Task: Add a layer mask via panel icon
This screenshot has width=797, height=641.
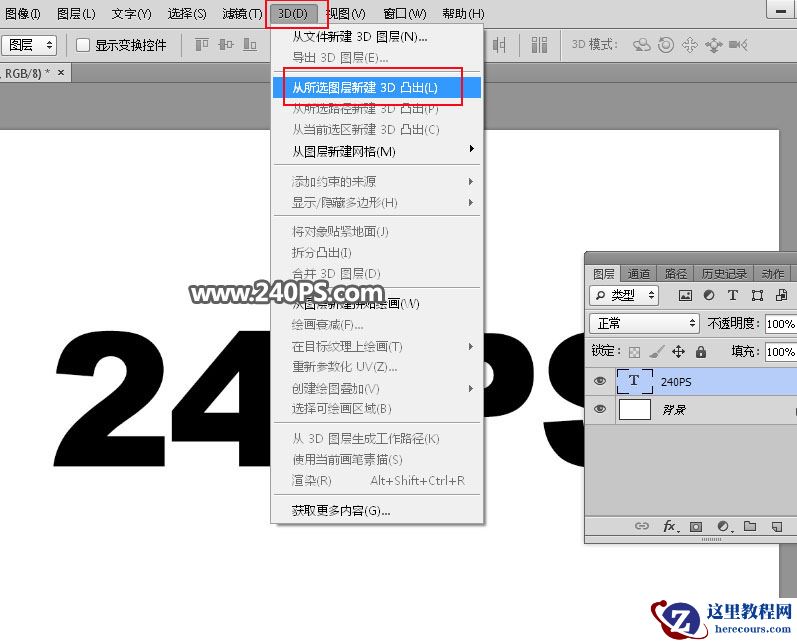Action: 696,527
